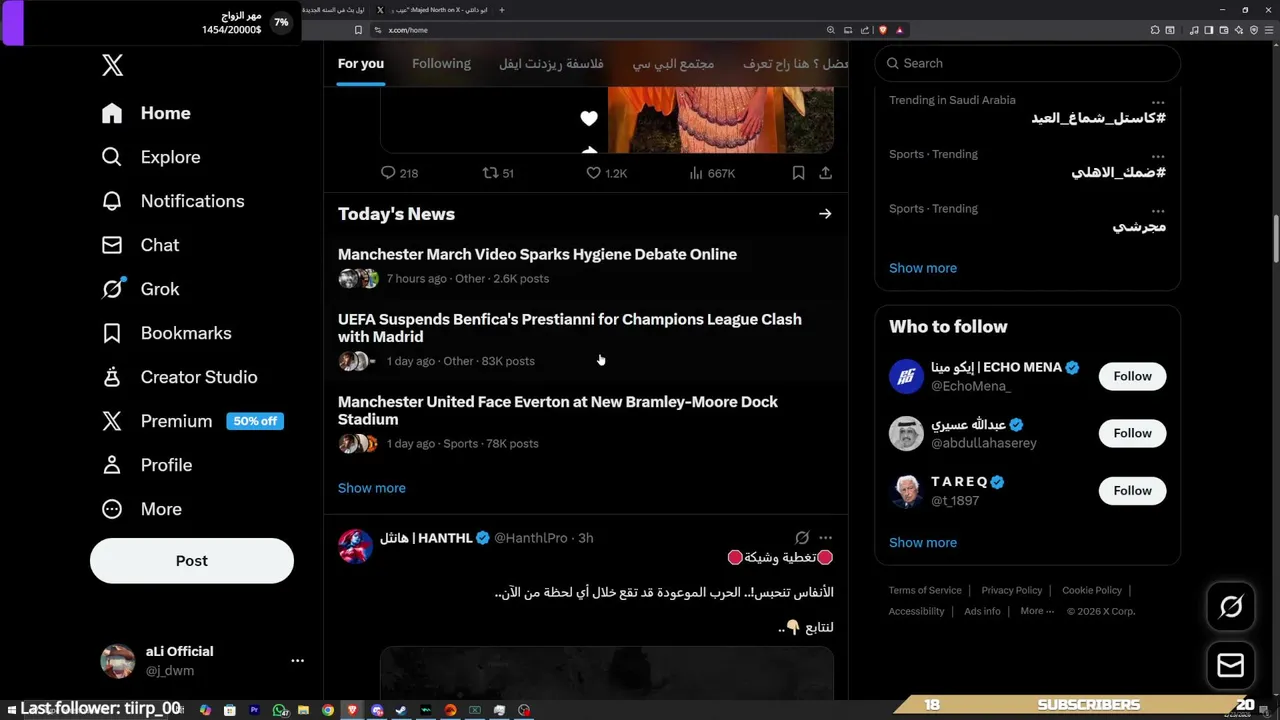Open Bookmarks from the sidebar

tap(166, 333)
